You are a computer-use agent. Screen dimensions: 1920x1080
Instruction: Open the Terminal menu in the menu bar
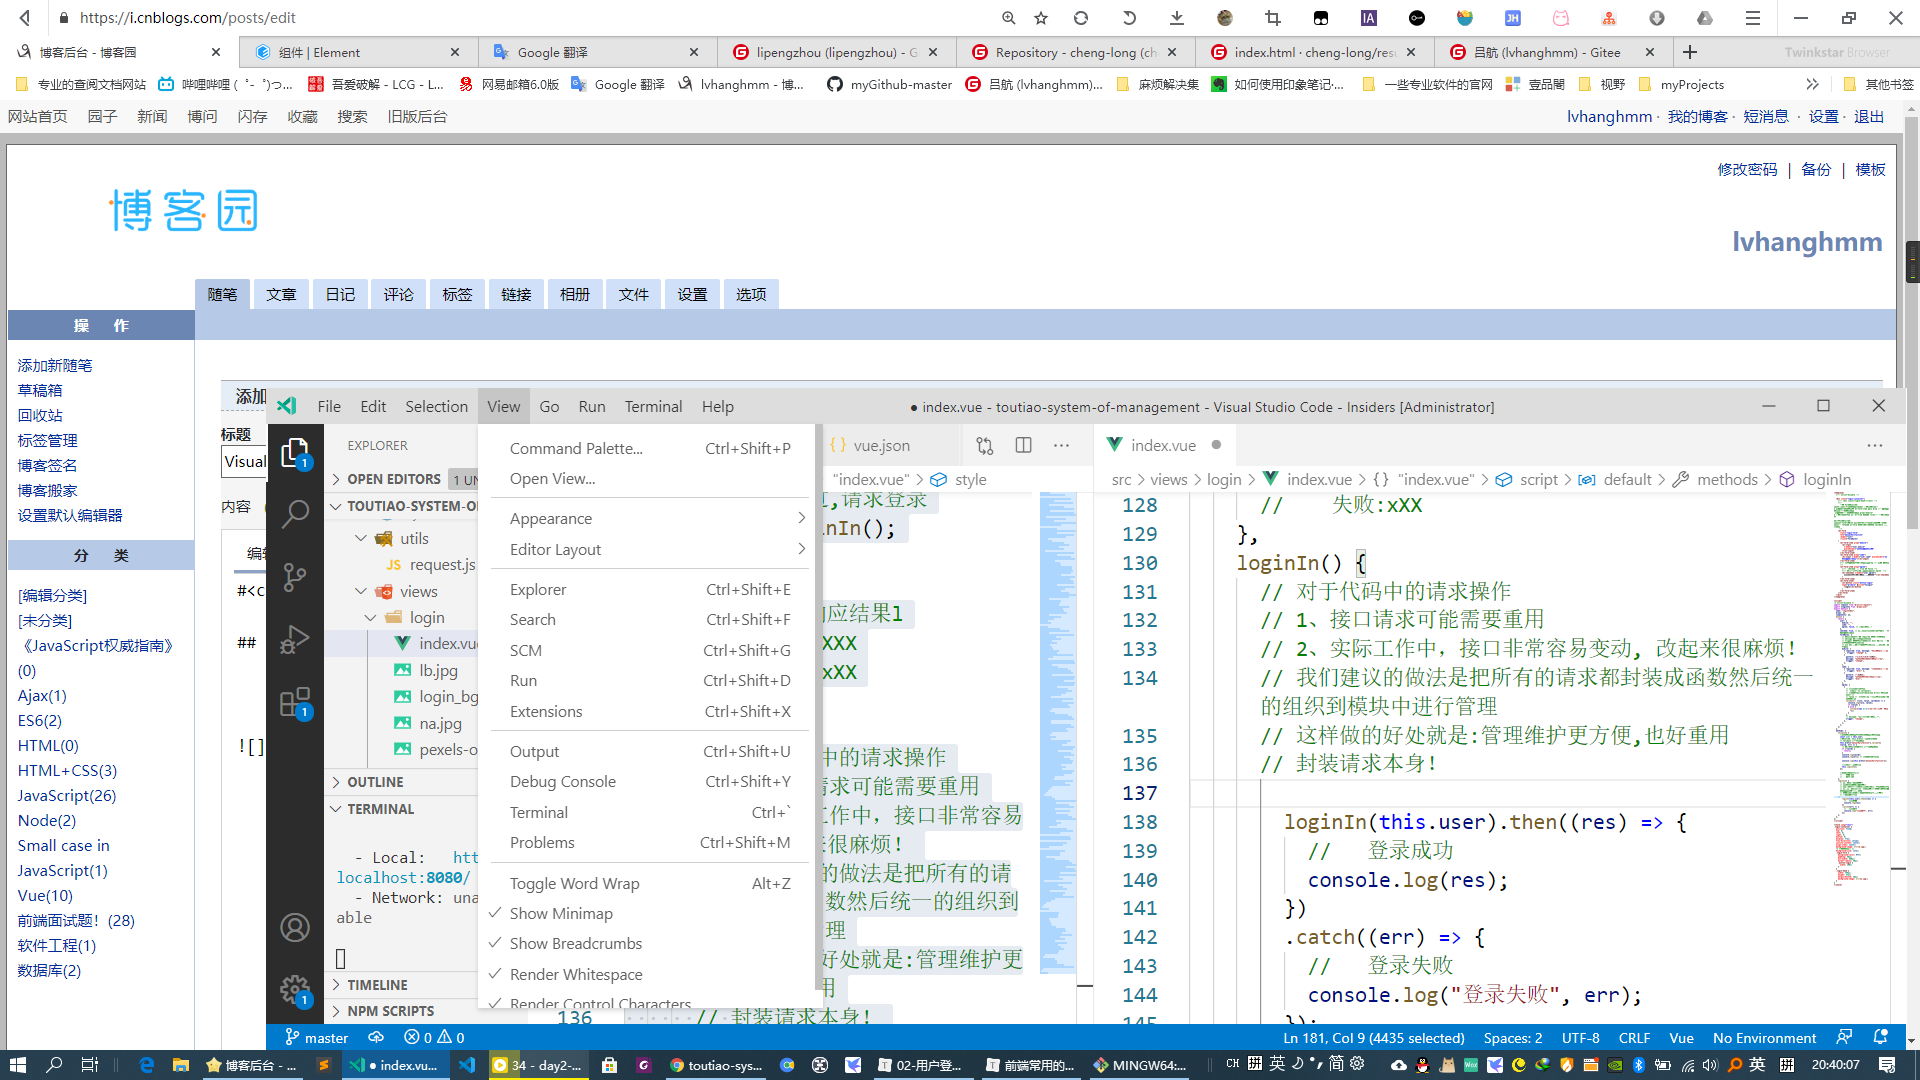click(653, 406)
